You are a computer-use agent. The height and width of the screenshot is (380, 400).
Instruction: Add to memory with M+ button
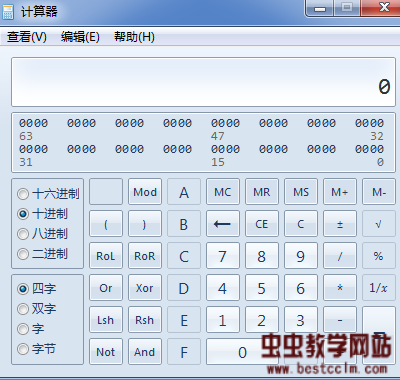click(340, 192)
